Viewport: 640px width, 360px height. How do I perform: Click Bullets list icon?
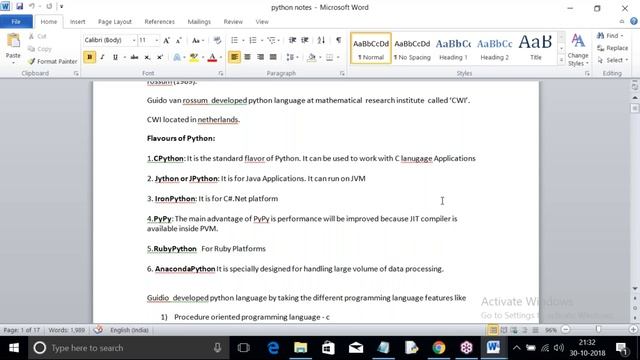pyautogui.click(x=234, y=40)
